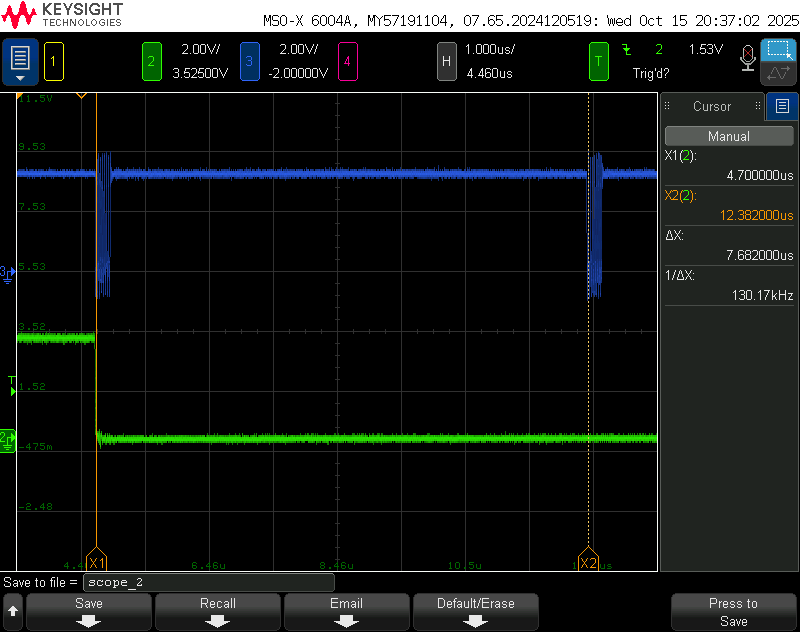Click the Cursor panel title
Image resolution: width=800 pixels, height=632 pixels.
[x=712, y=107]
